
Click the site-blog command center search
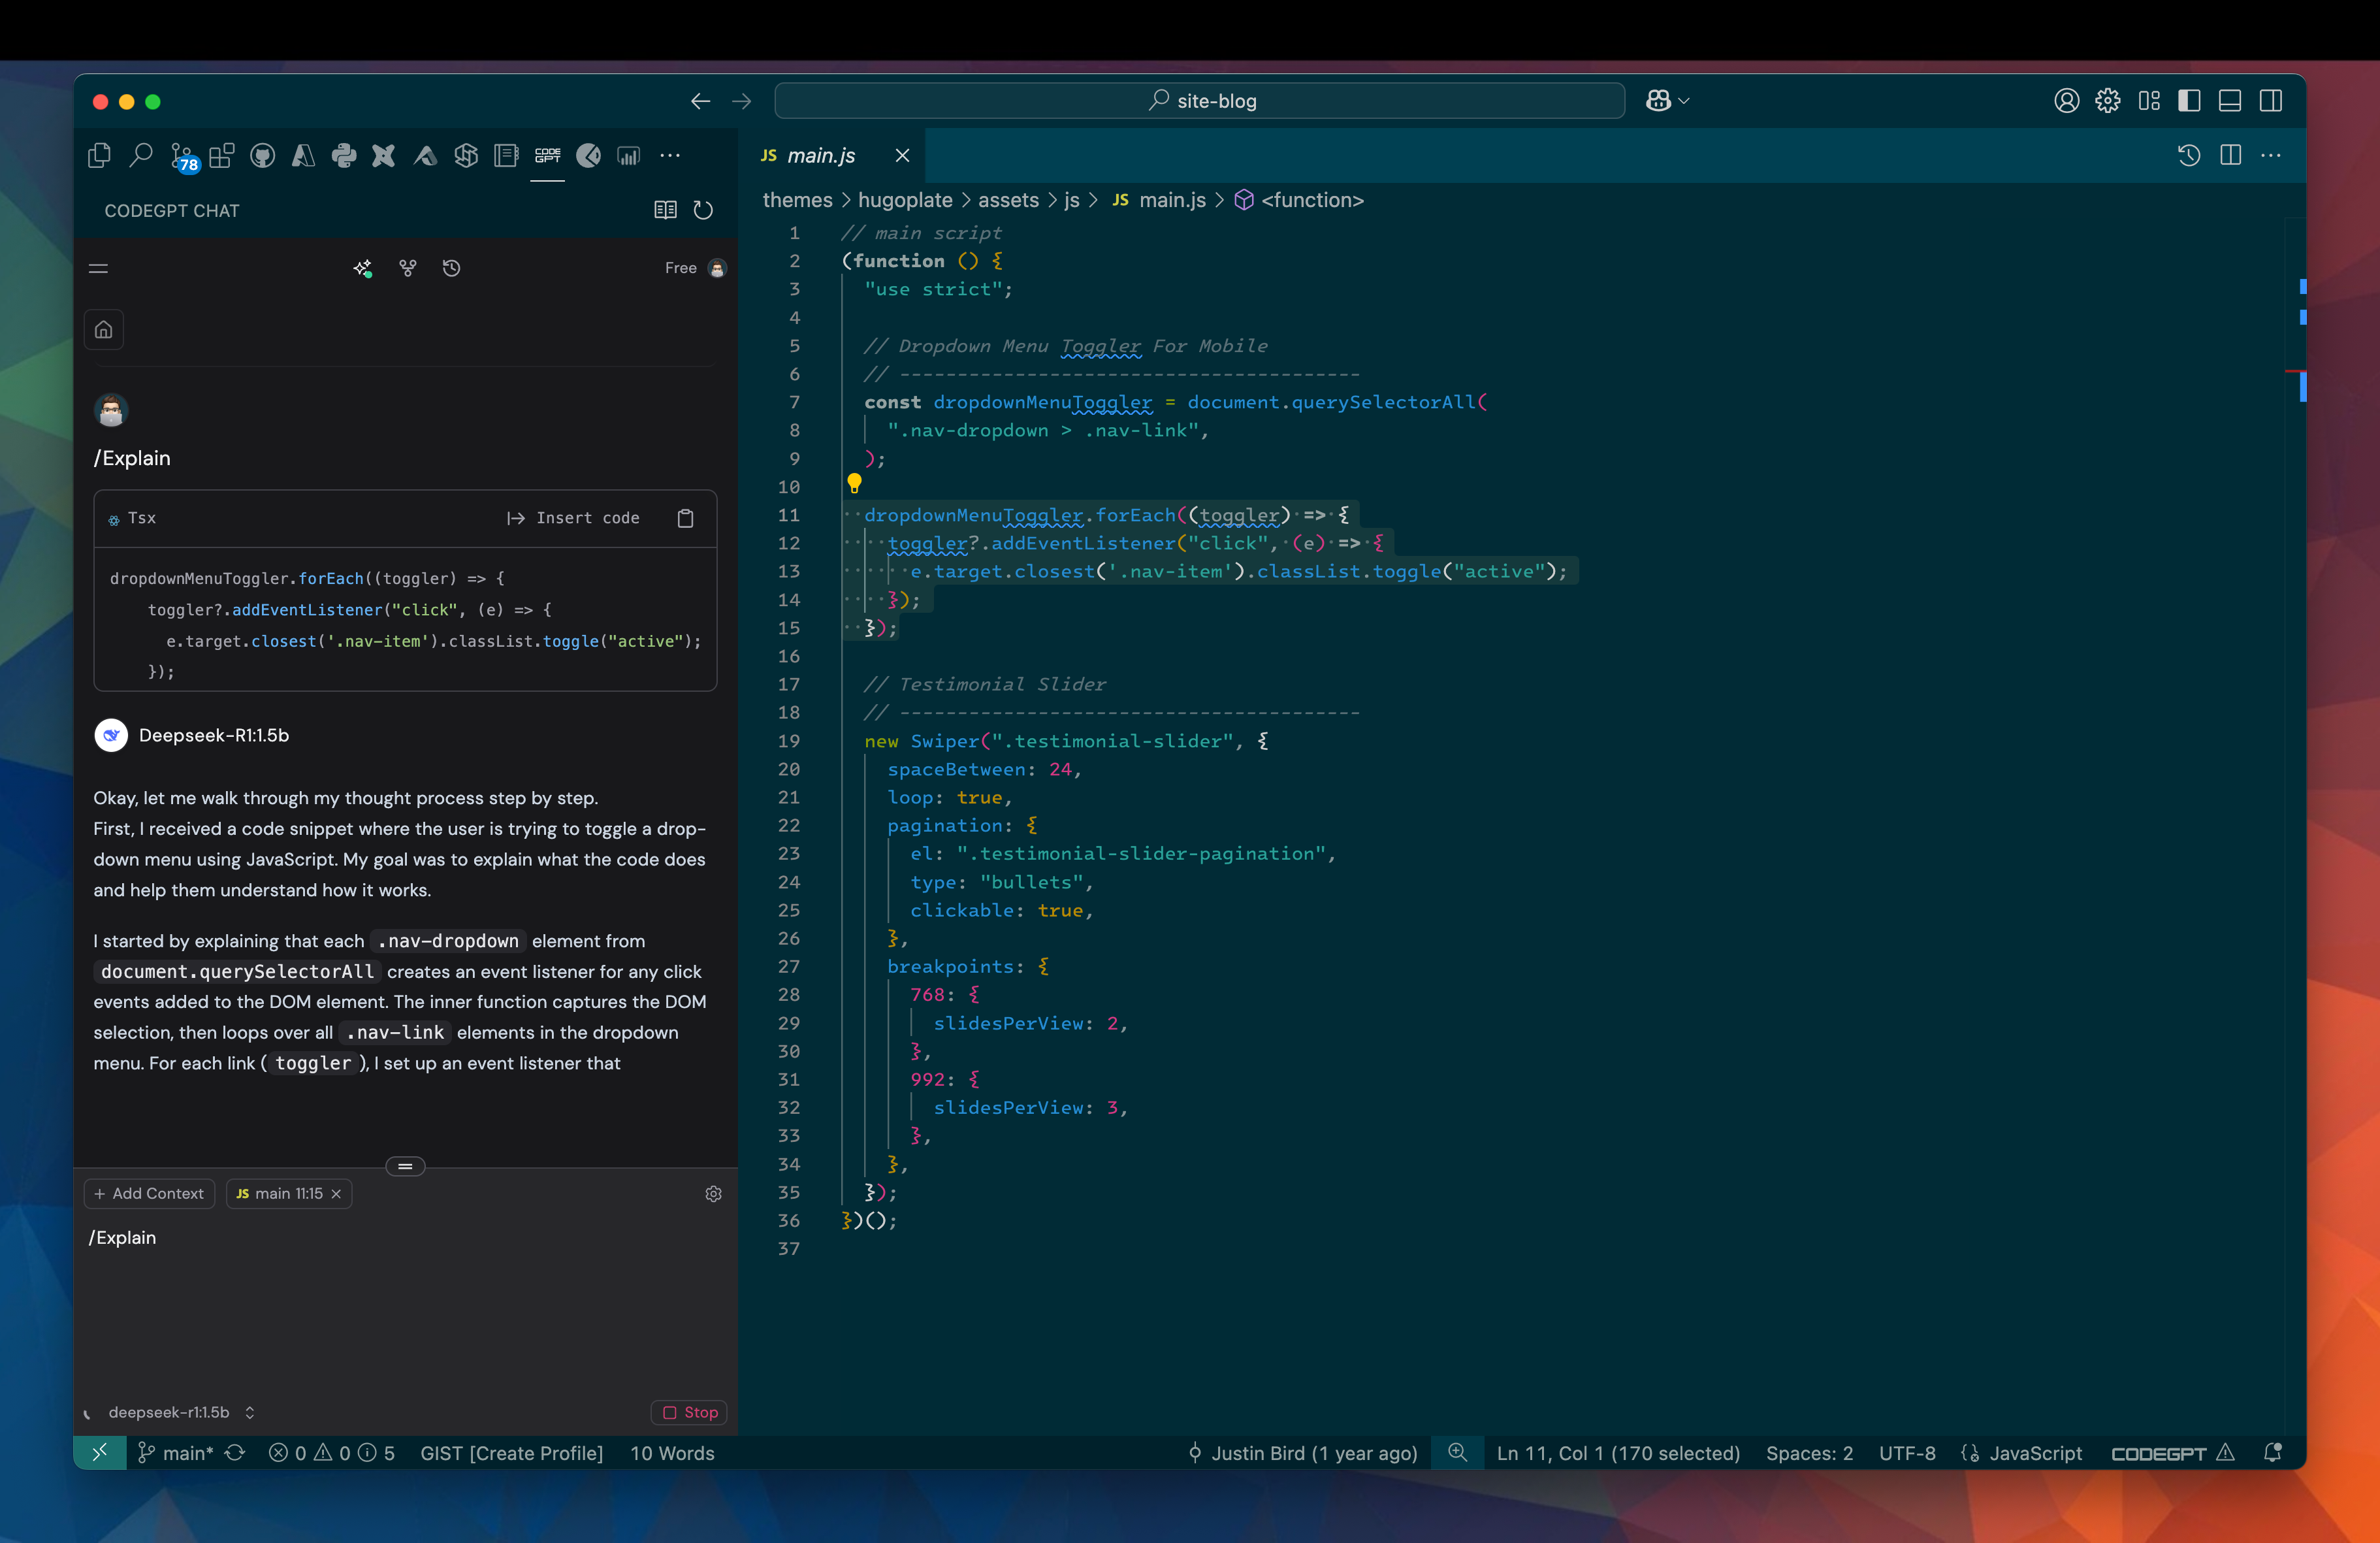click(1199, 101)
